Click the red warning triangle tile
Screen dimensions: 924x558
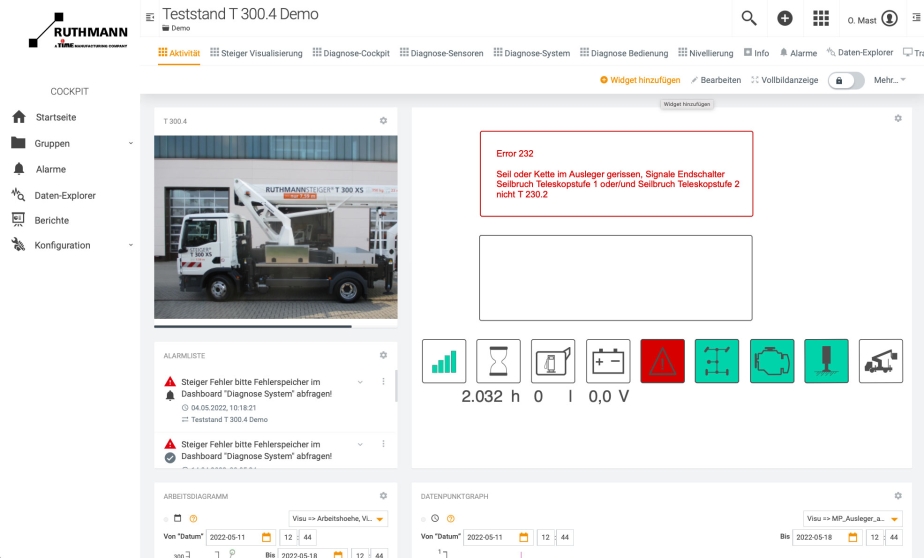tap(662, 361)
